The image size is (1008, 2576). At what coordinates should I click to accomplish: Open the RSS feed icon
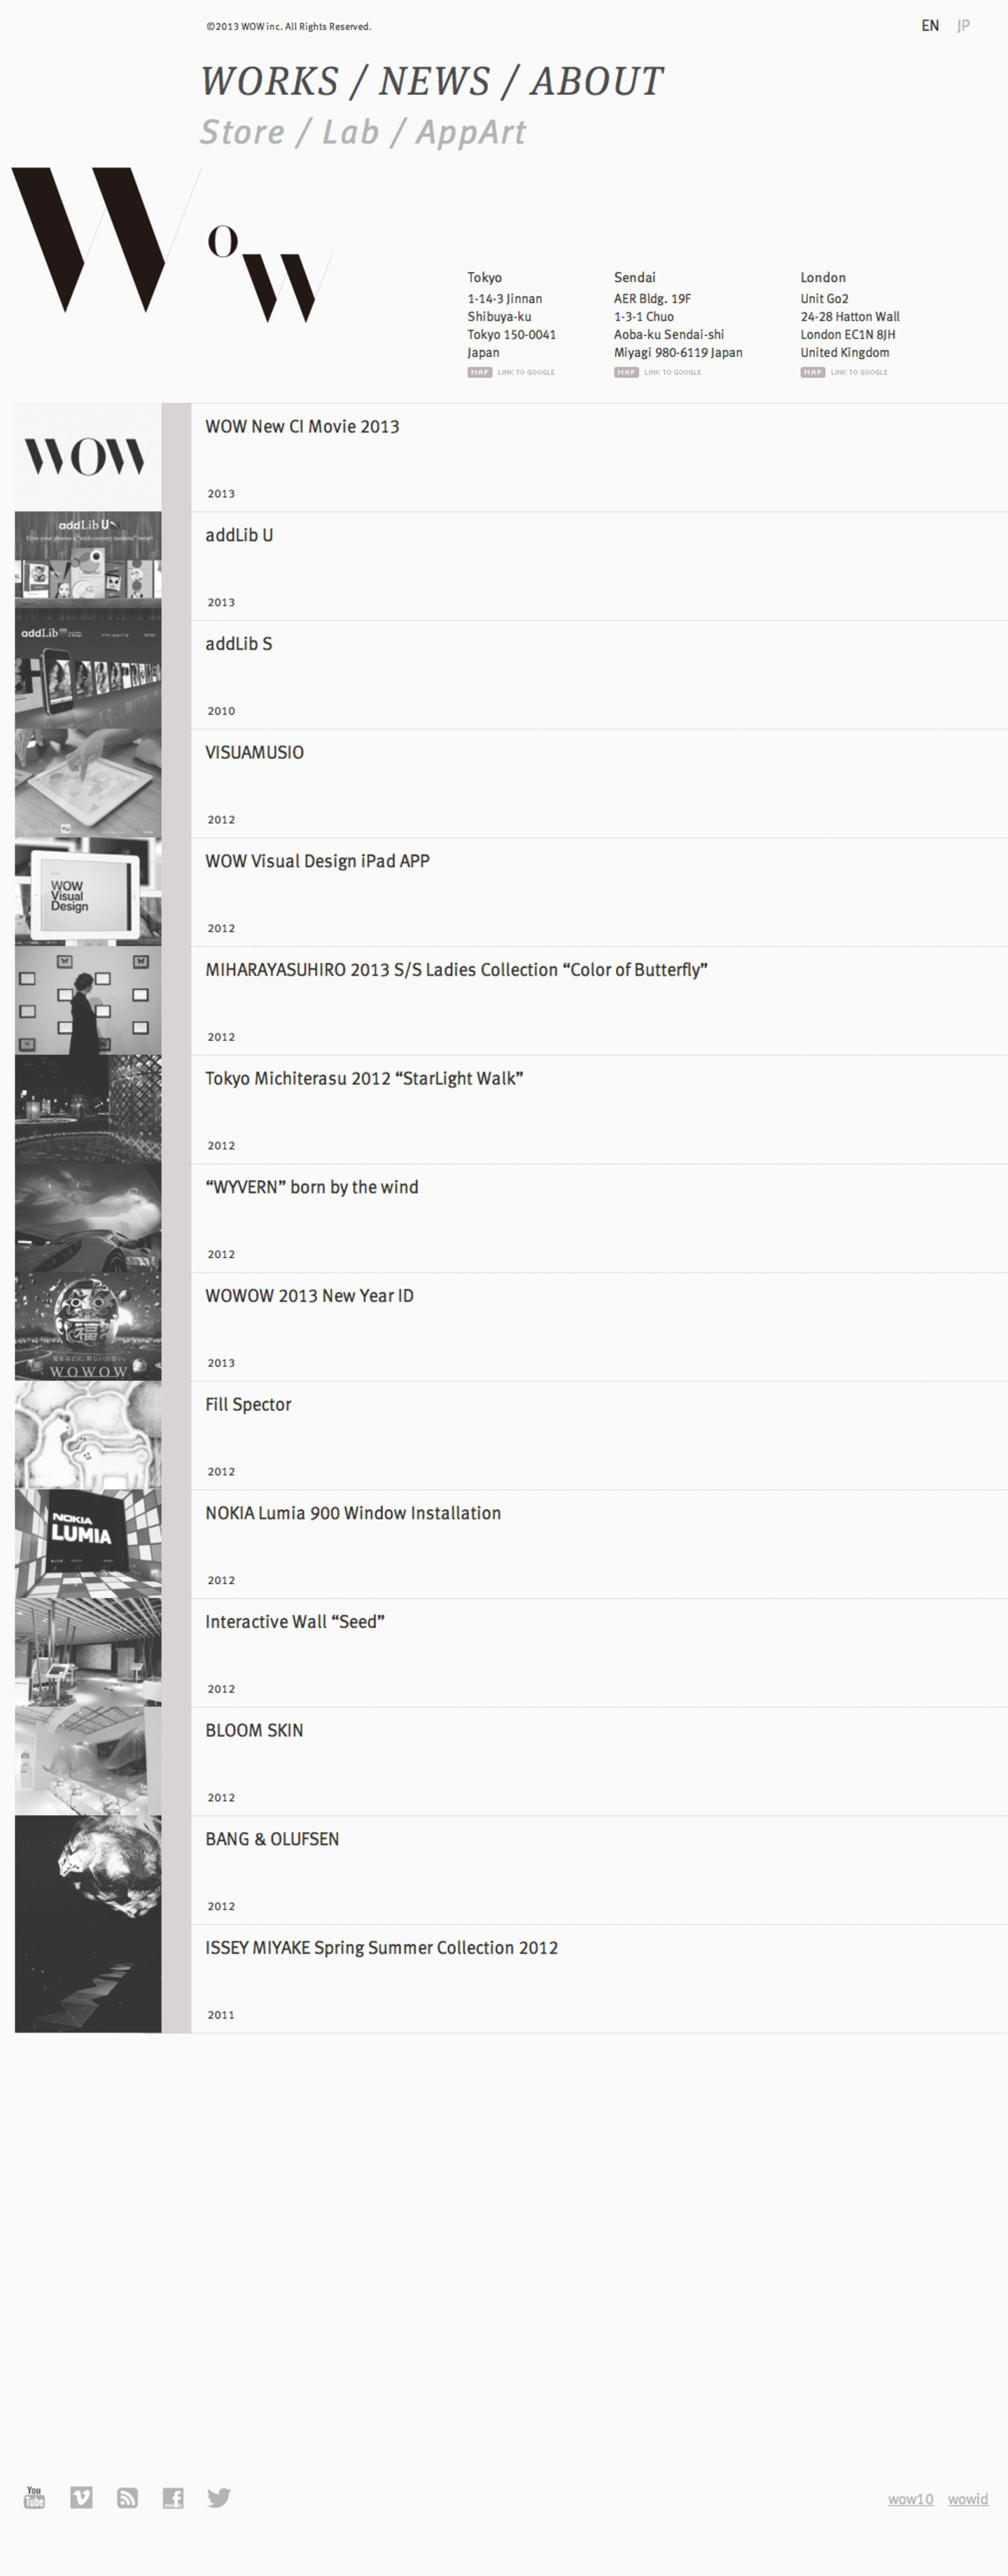click(x=127, y=2498)
